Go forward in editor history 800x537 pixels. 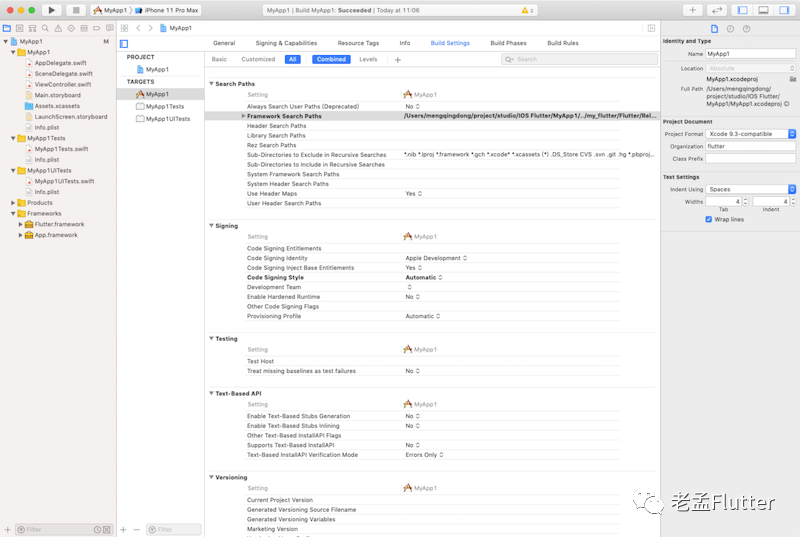click(151, 28)
